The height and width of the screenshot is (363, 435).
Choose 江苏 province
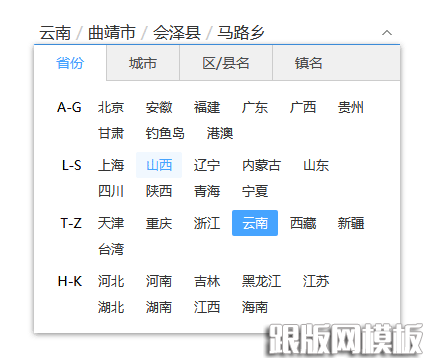point(316,281)
